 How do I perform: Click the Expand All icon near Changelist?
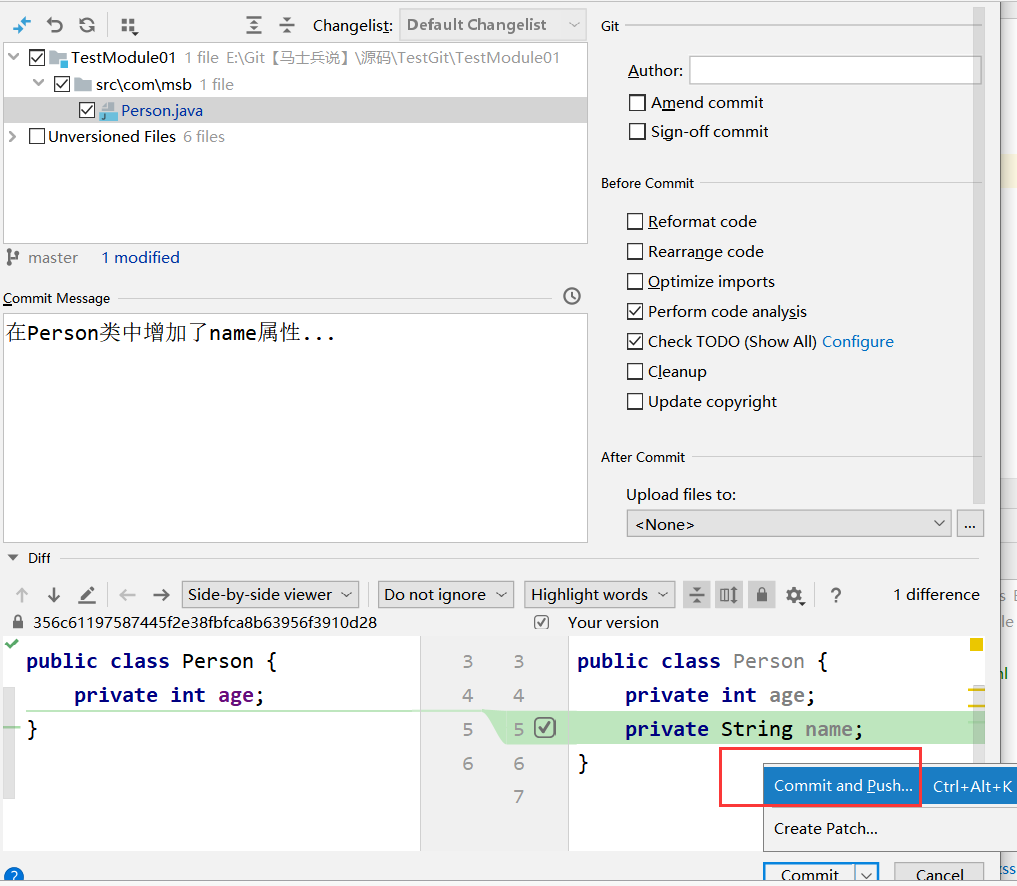pos(253,24)
